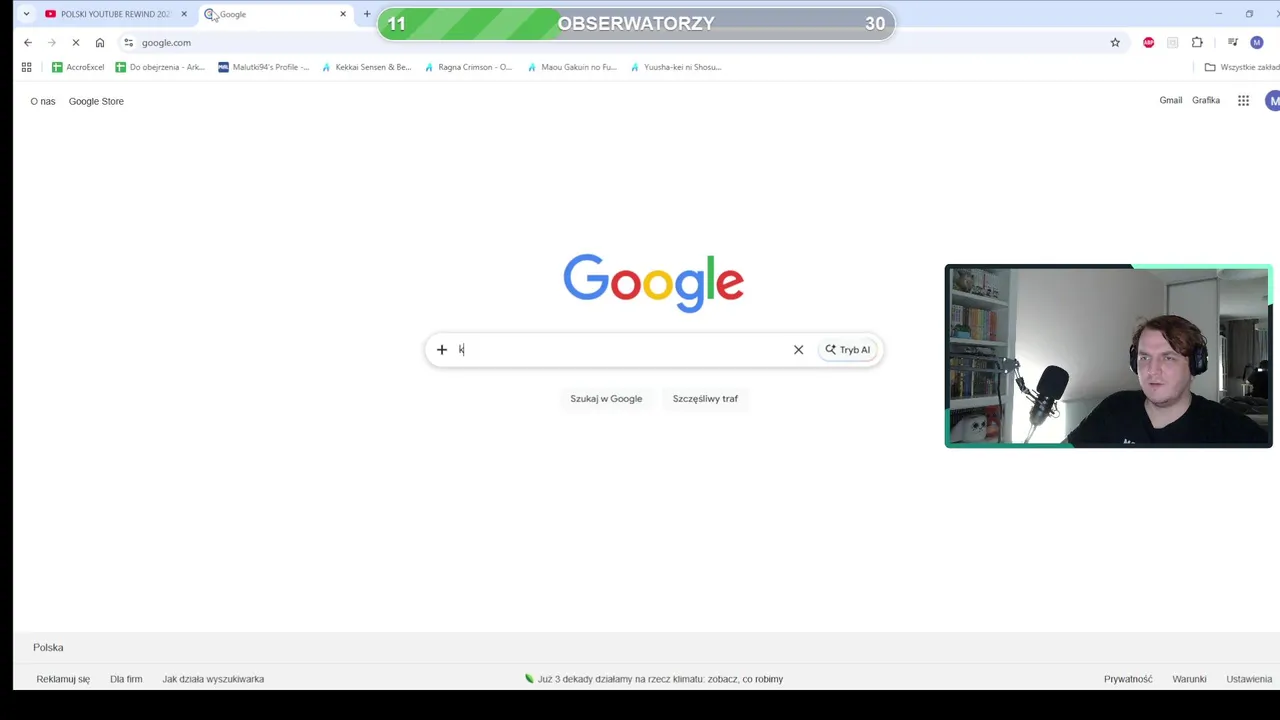Click the OBSERWATORZY progress bar overlay
This screenshot has width=1280, height=720.
tap(636, 23)
